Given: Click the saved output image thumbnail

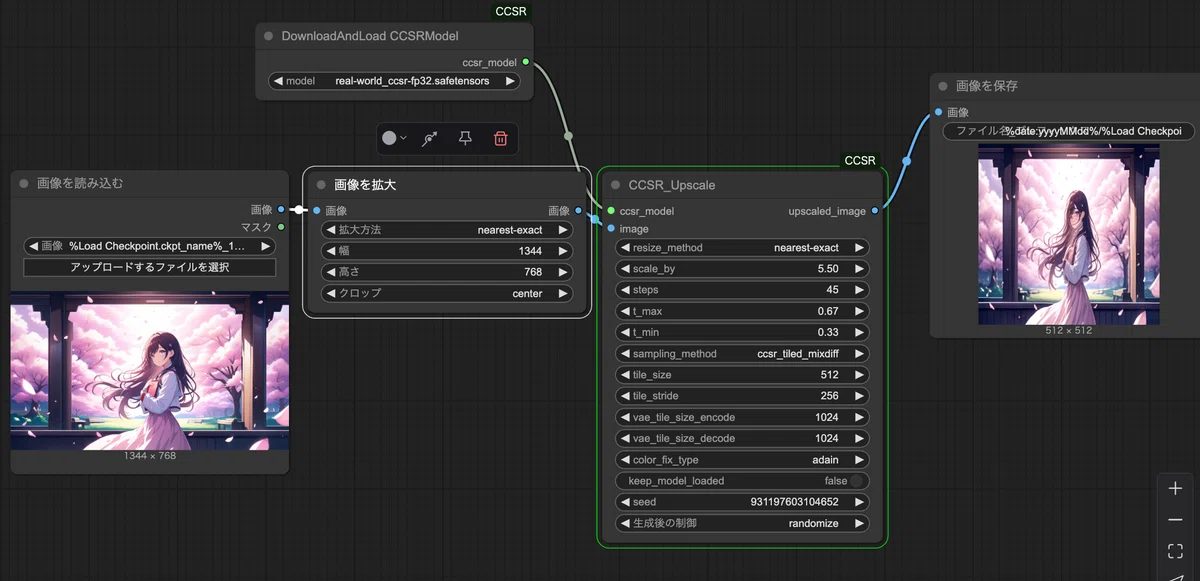Looking at the screenshot, I should [x=1069, y=234].
